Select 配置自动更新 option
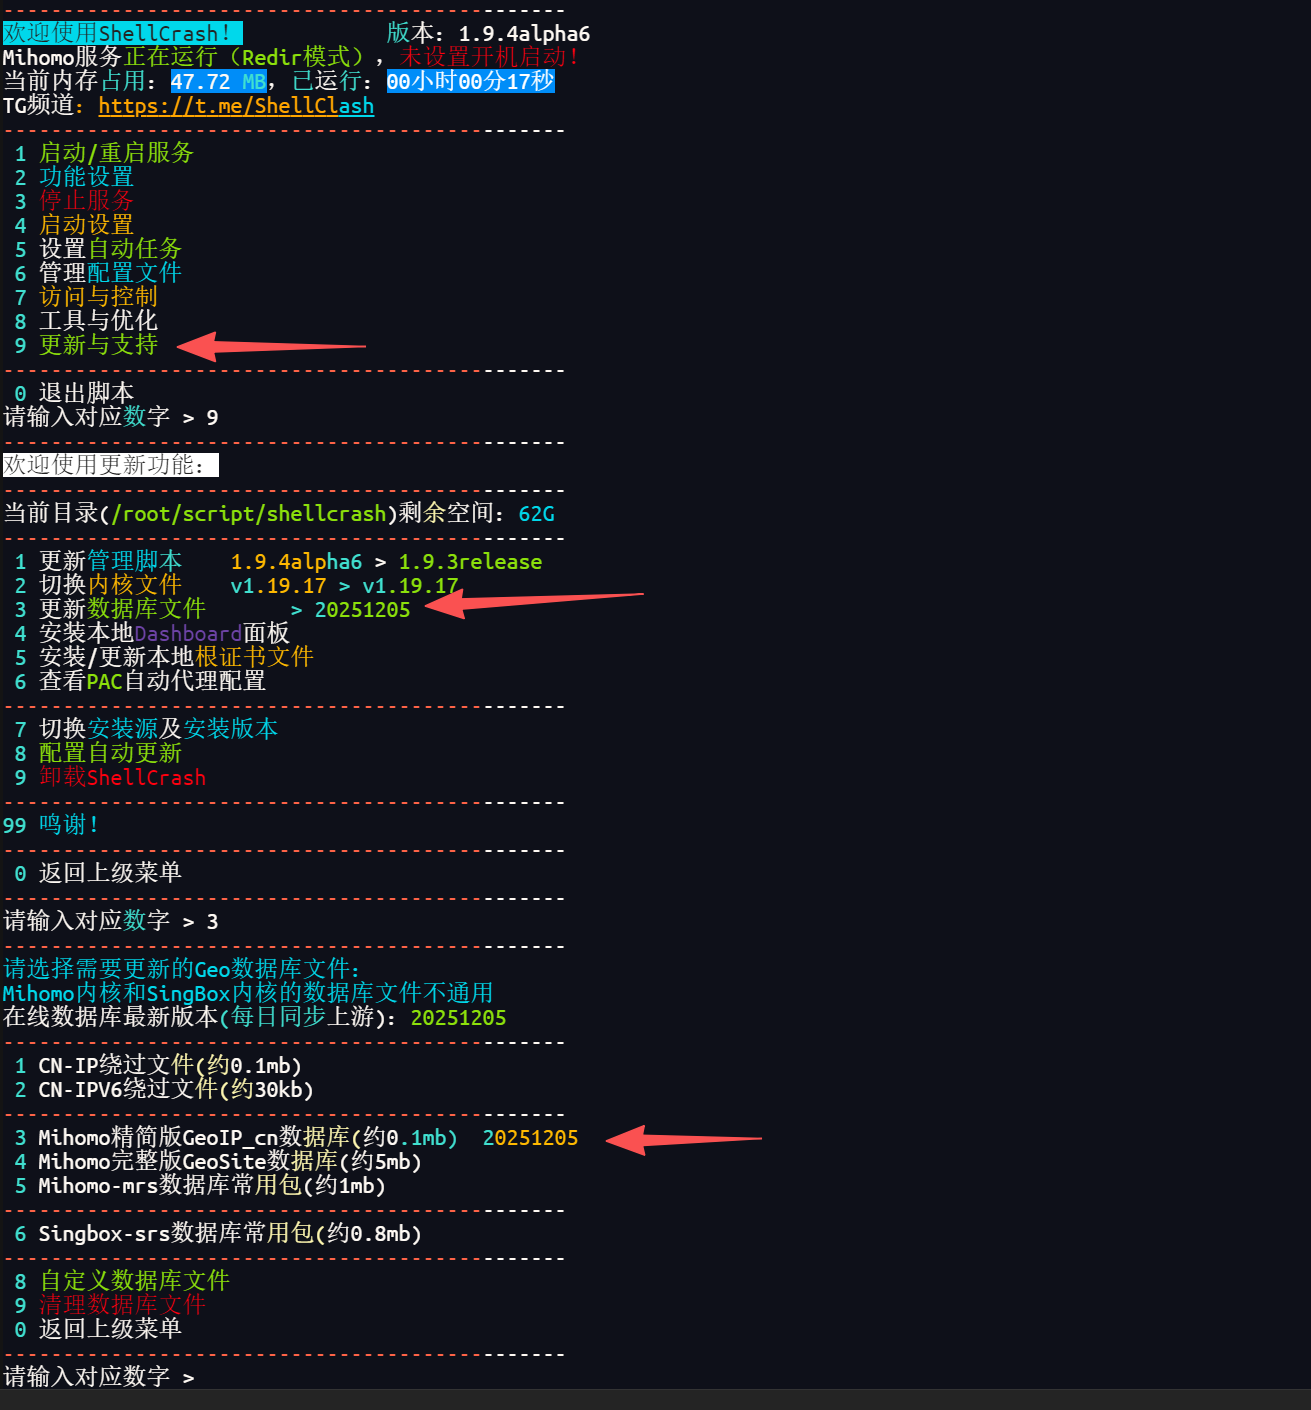The width and height of the screenshot is (1311, 1410). click(110, 753)
